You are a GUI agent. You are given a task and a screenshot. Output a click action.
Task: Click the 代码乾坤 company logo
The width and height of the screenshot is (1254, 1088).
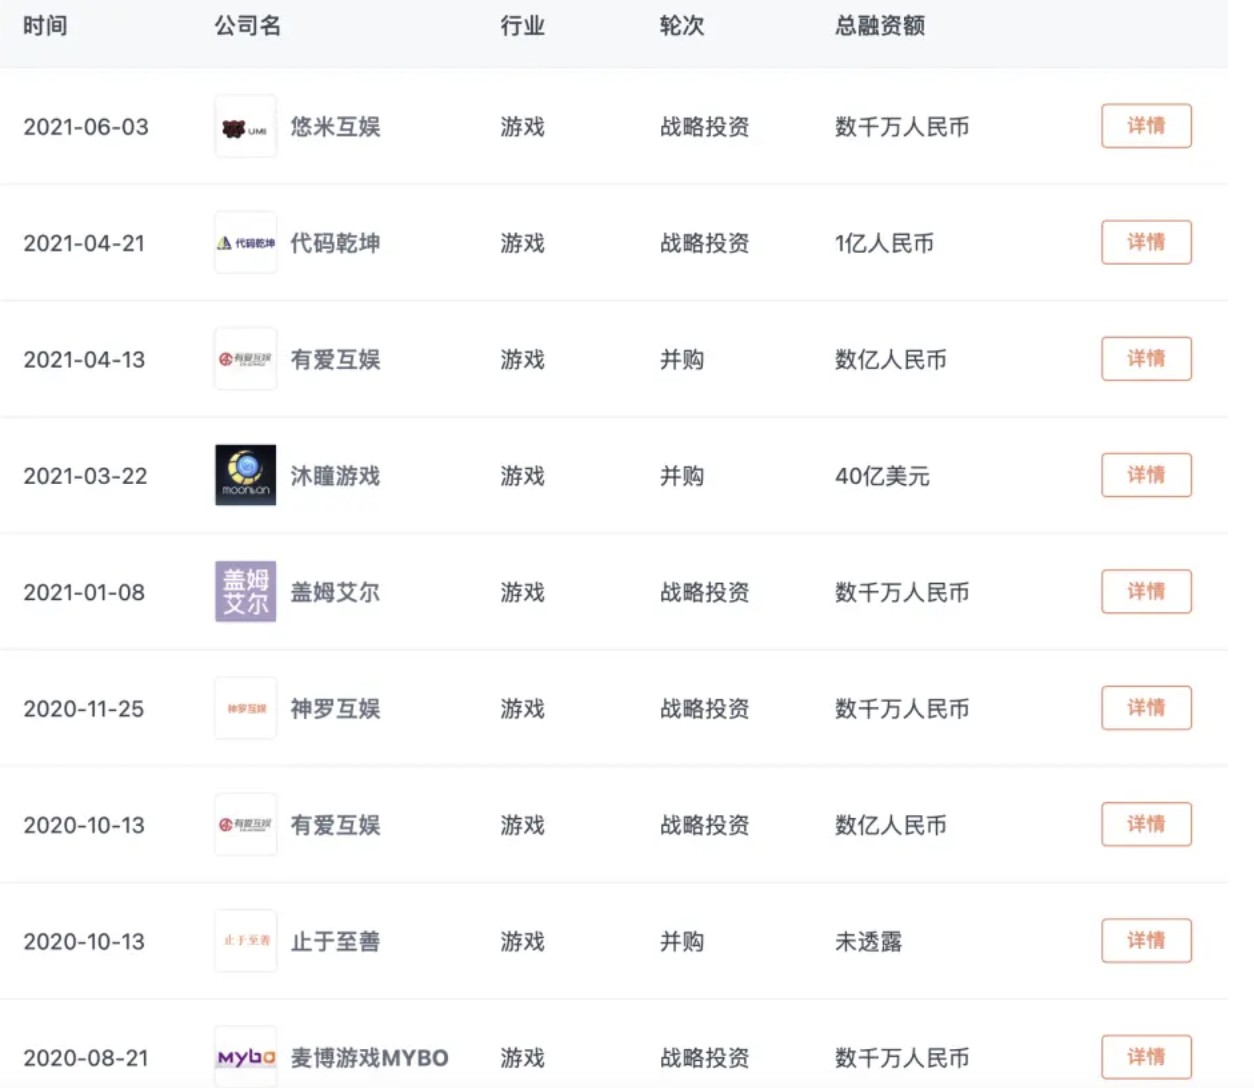(x=245, y=243)
